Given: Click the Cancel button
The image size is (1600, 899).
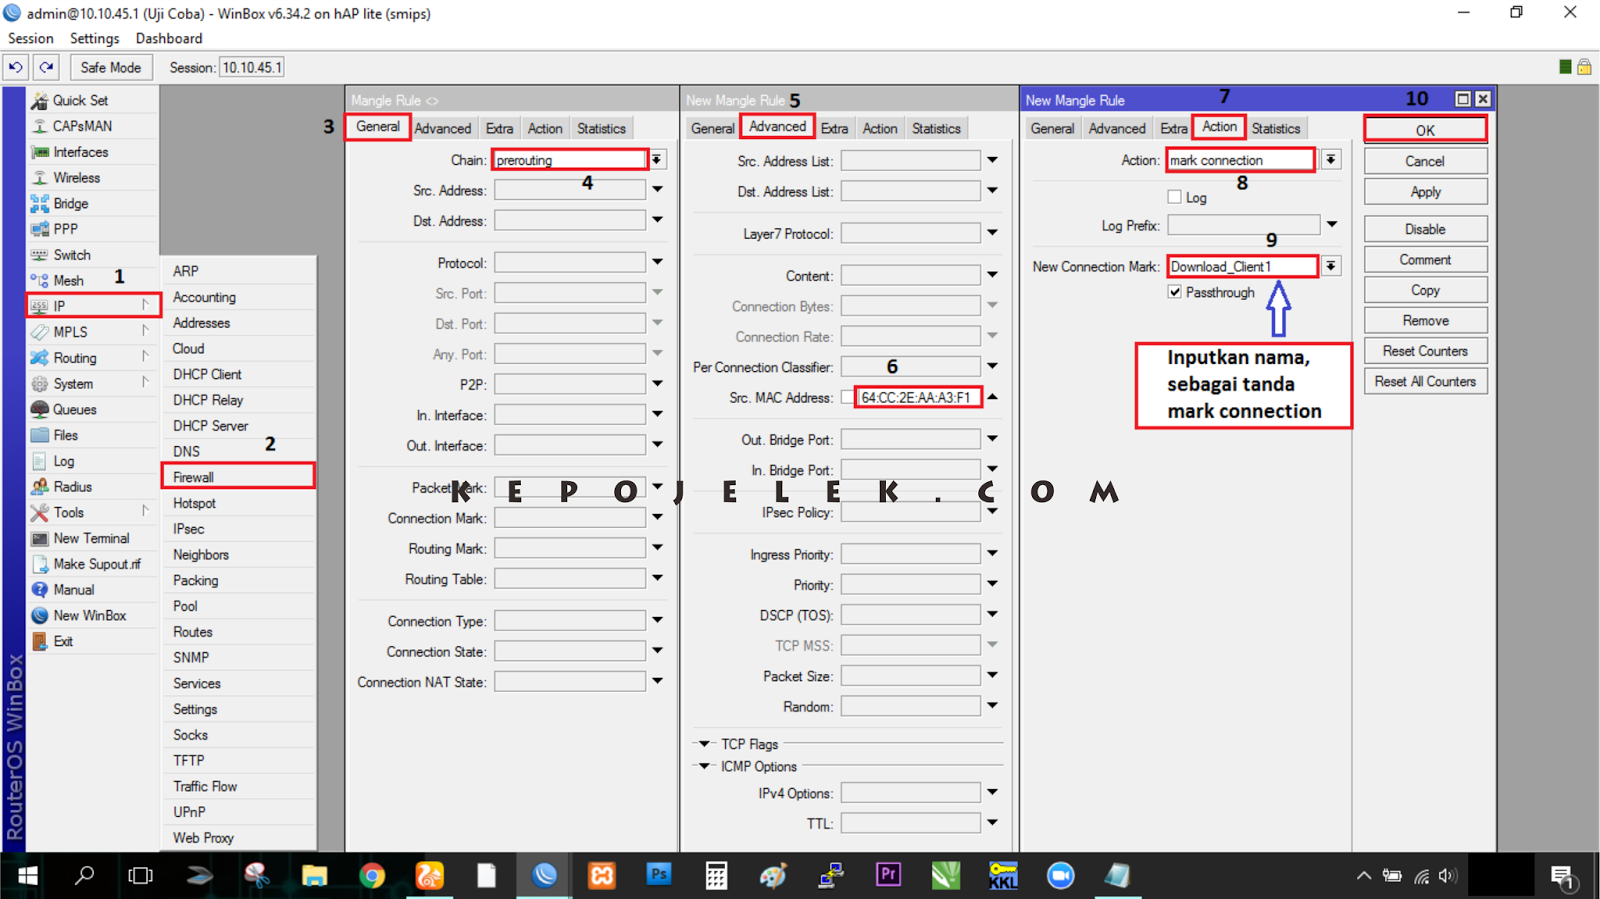Looking at the screenshot, I should pos(1425,161).
